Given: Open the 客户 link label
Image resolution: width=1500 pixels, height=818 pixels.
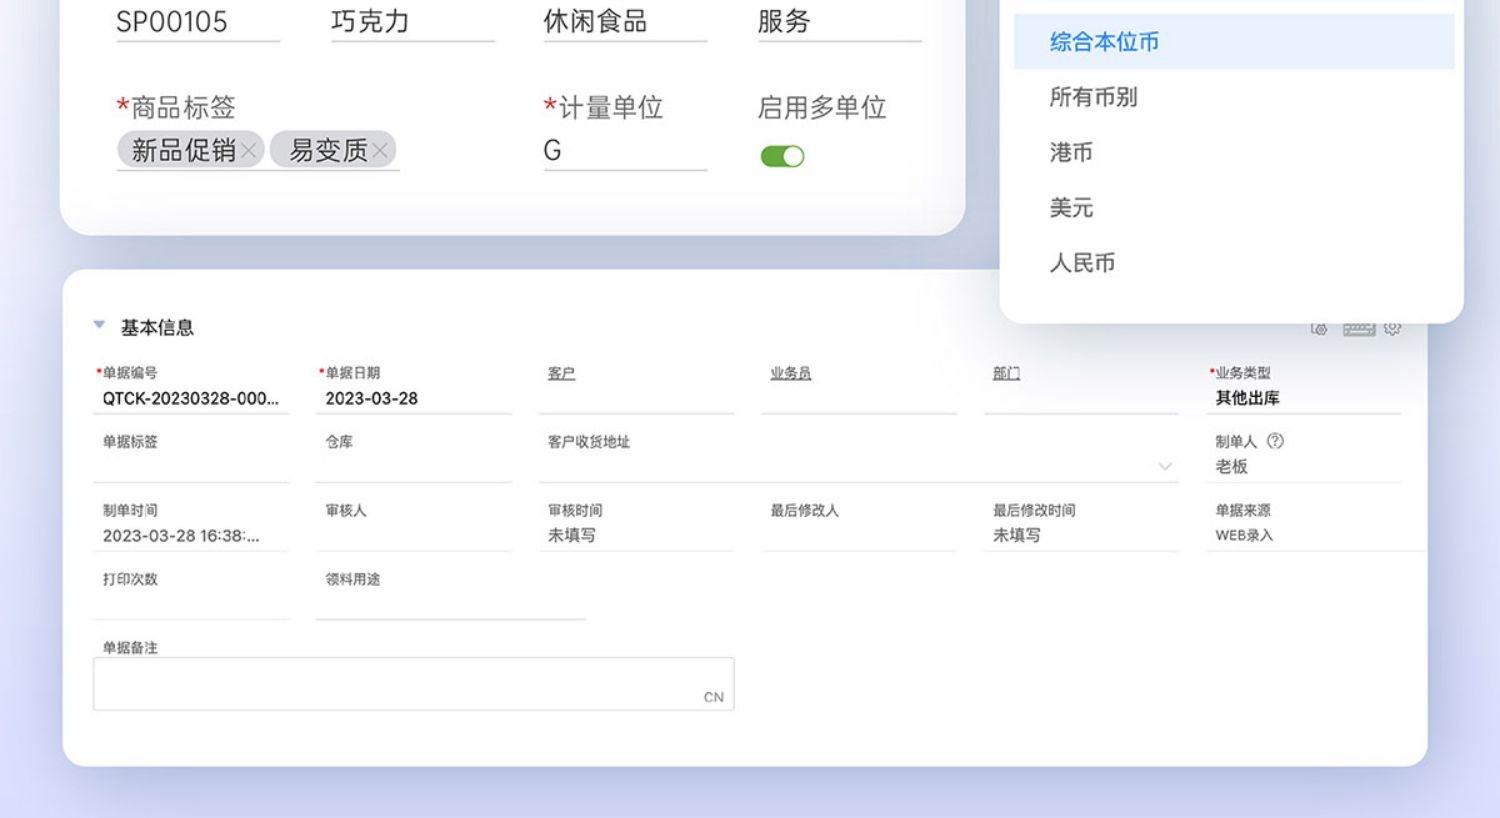Looking at the screenshot, I should point(561,373).
